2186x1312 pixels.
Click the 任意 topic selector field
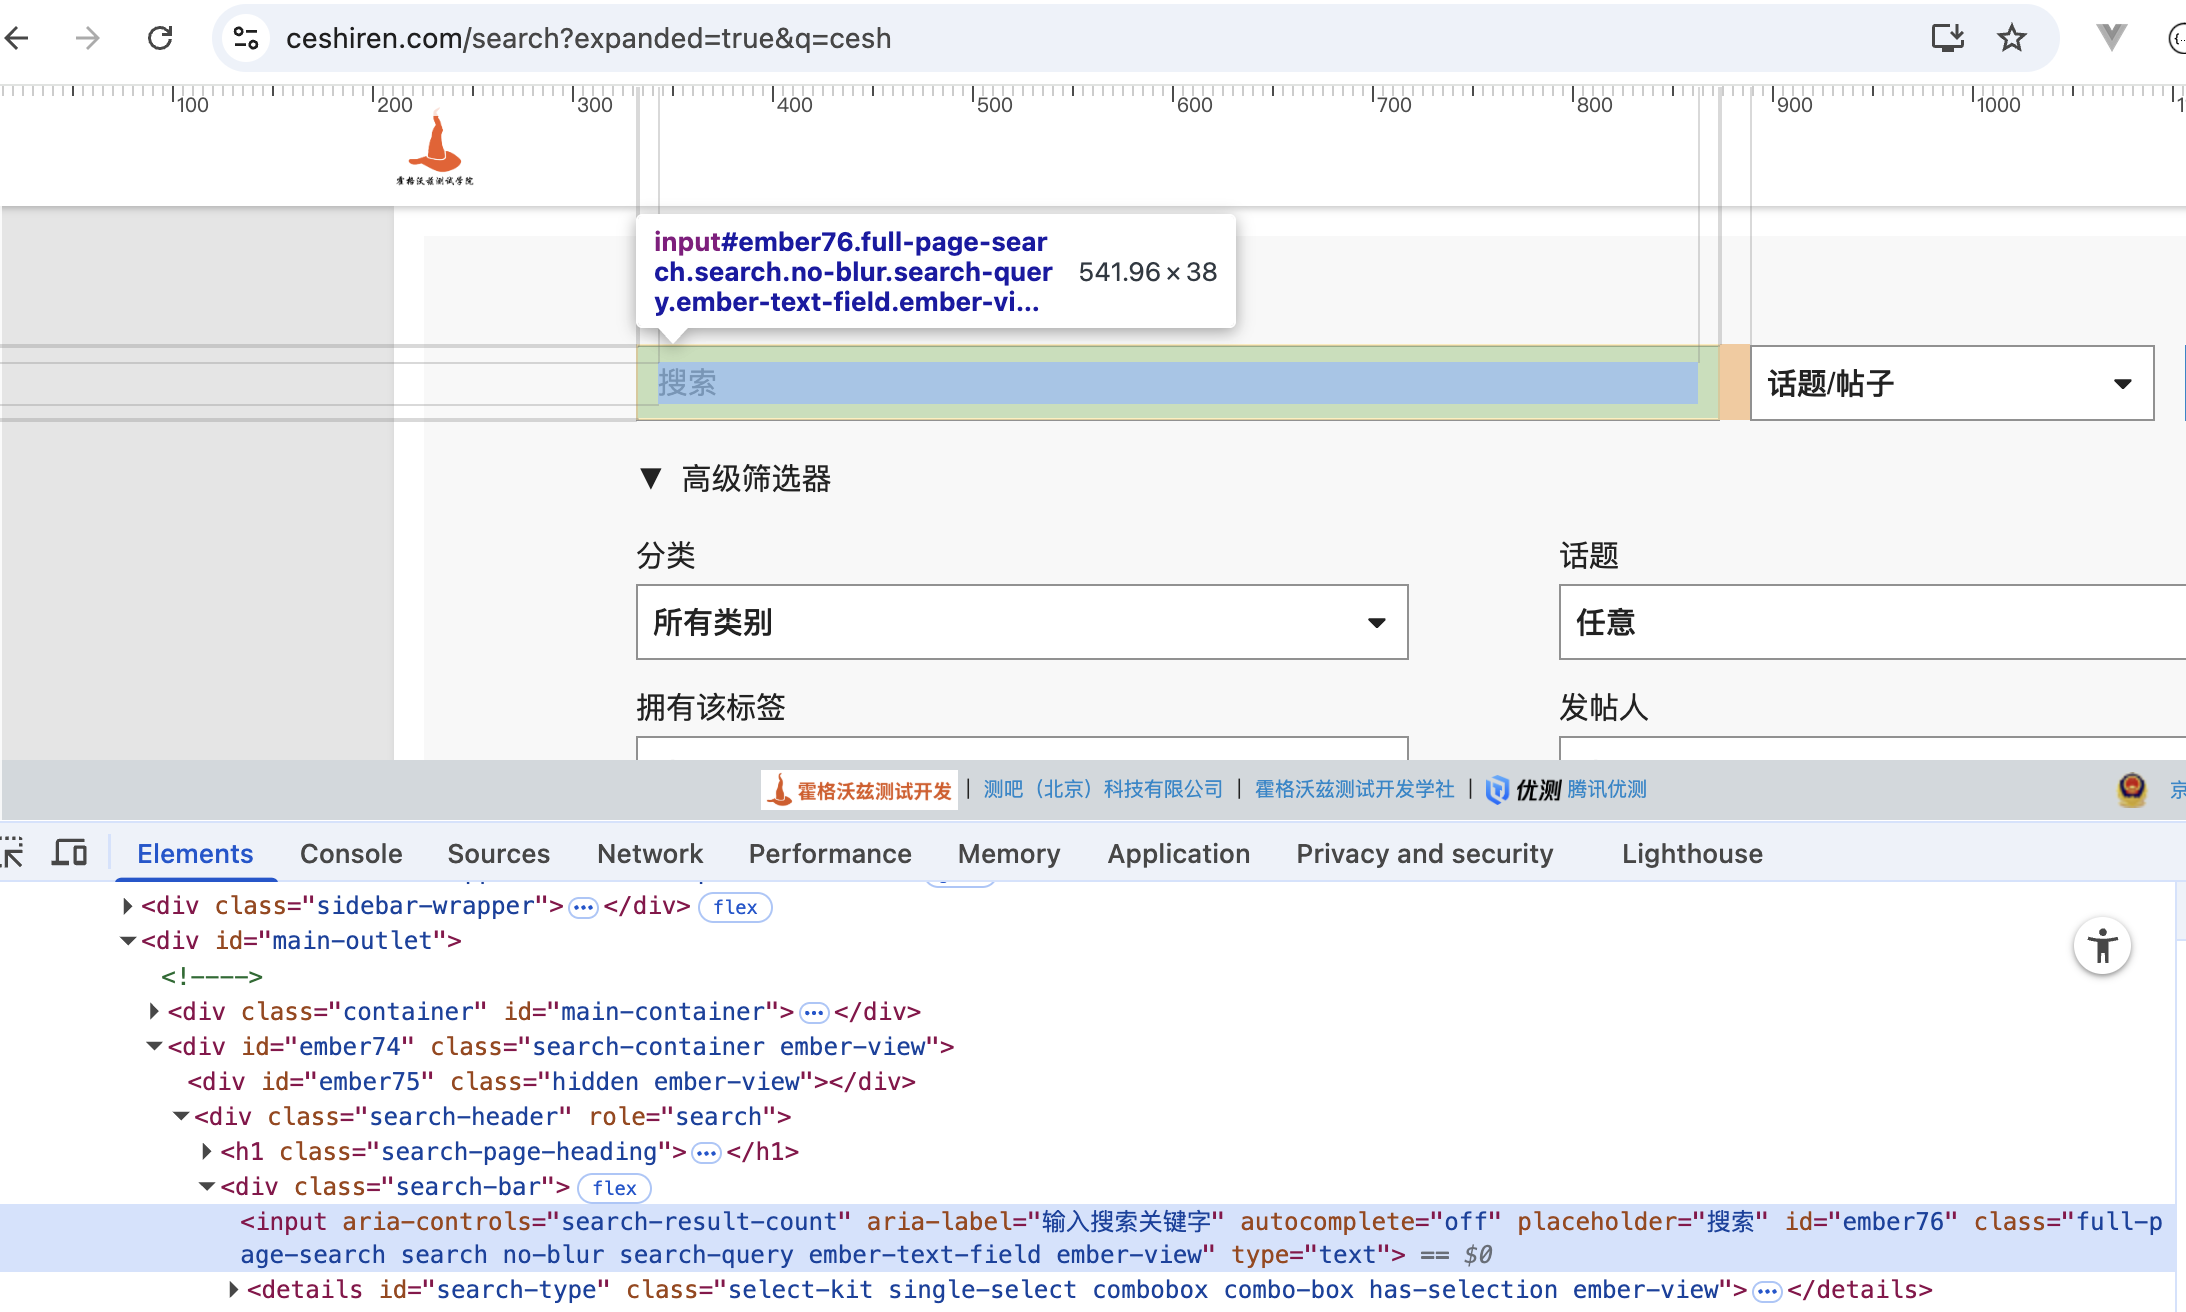pos(1872,622)
